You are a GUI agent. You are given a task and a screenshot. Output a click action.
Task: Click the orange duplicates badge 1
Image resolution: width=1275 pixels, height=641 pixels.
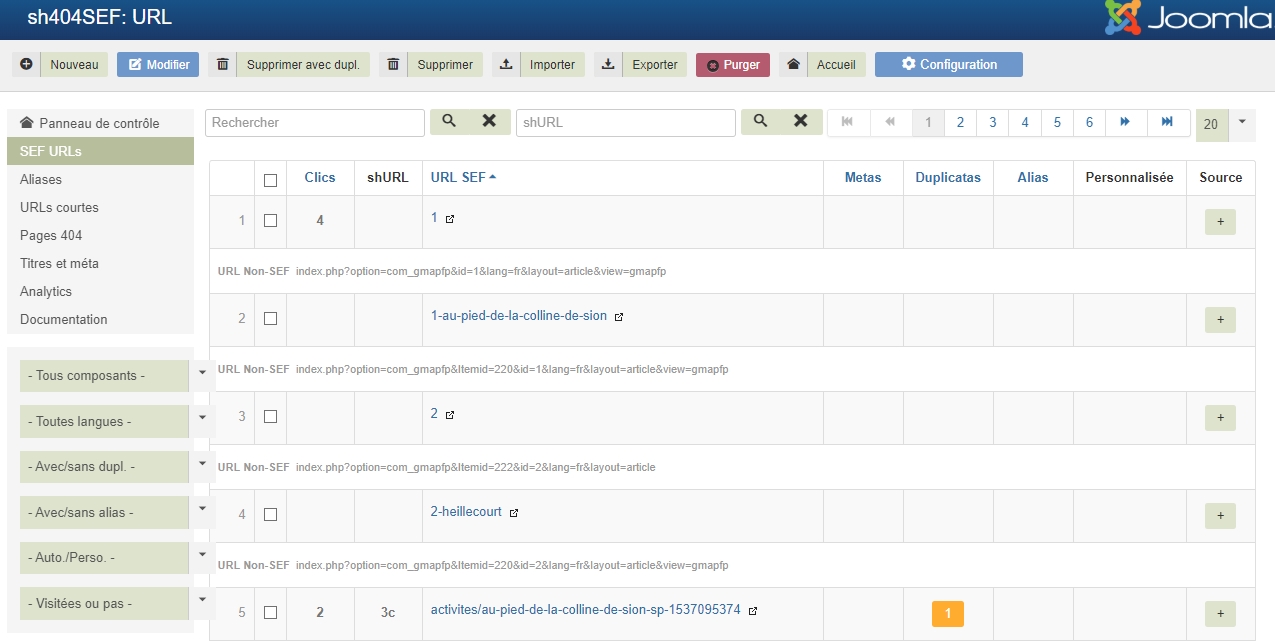pyautogui.click(x=948, y=613)
